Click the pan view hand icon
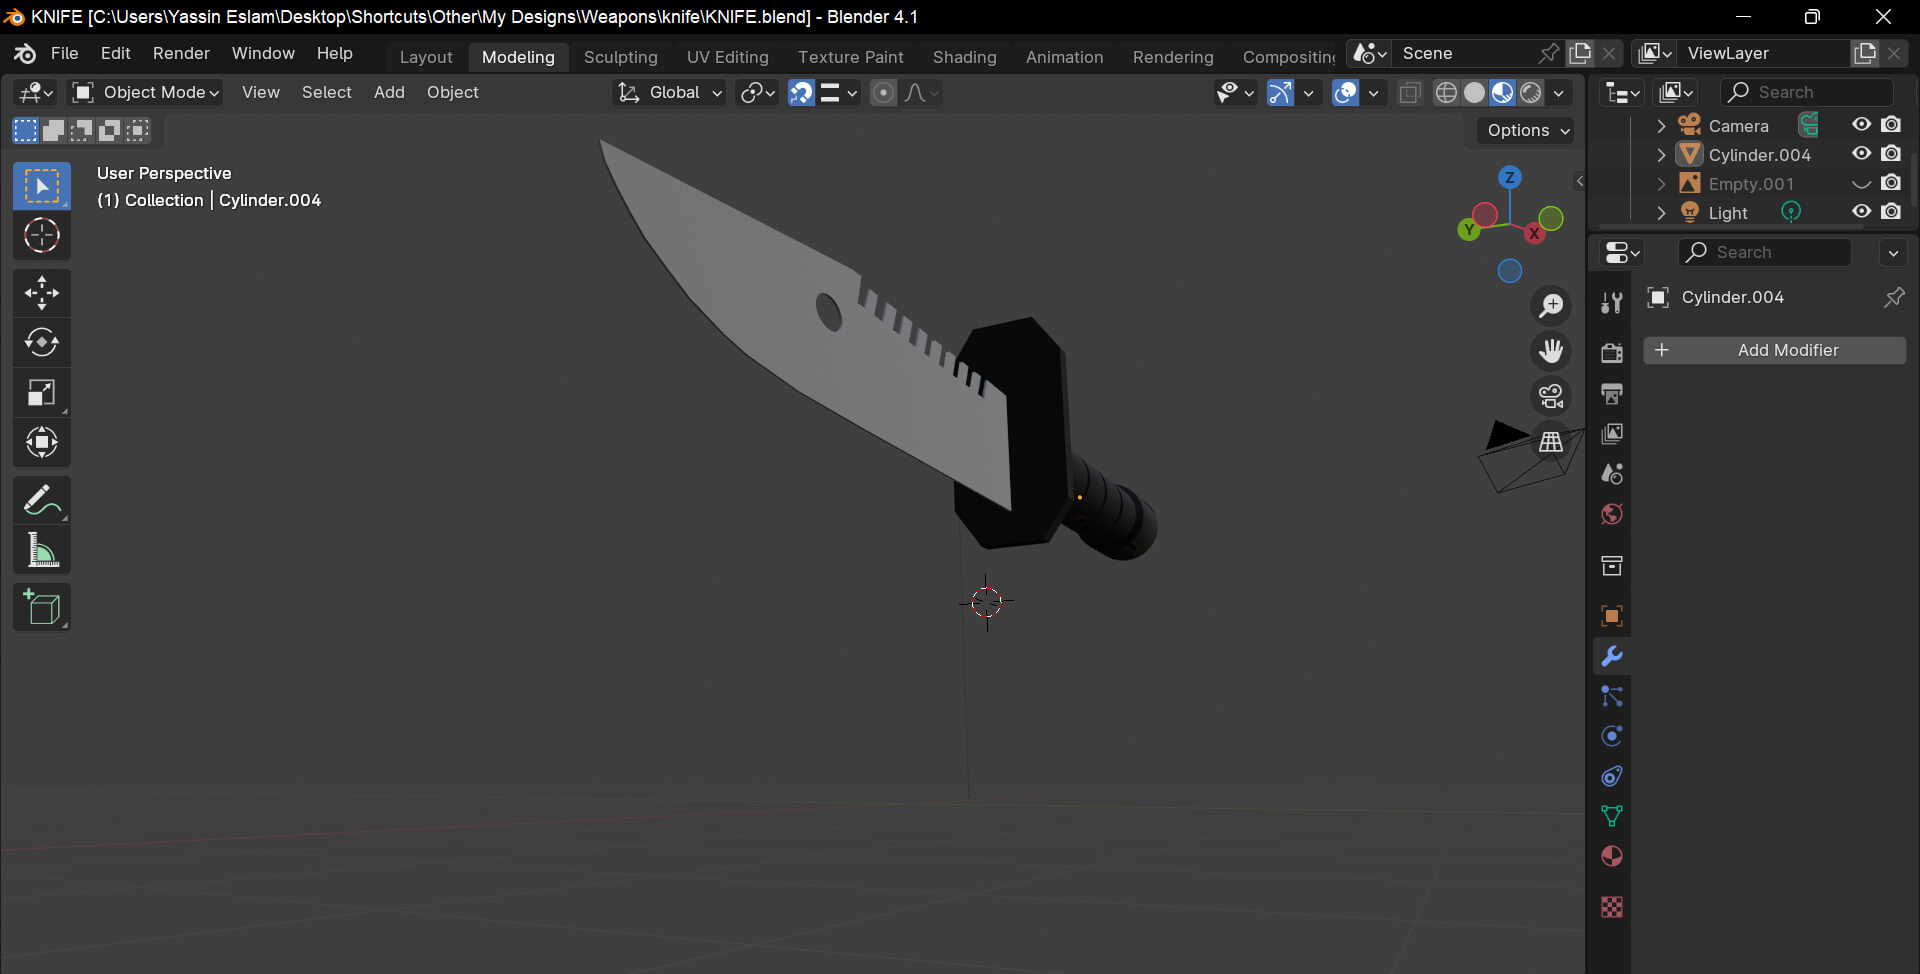The height and width of the screenshot is (974, 1920). point(1551,351)
